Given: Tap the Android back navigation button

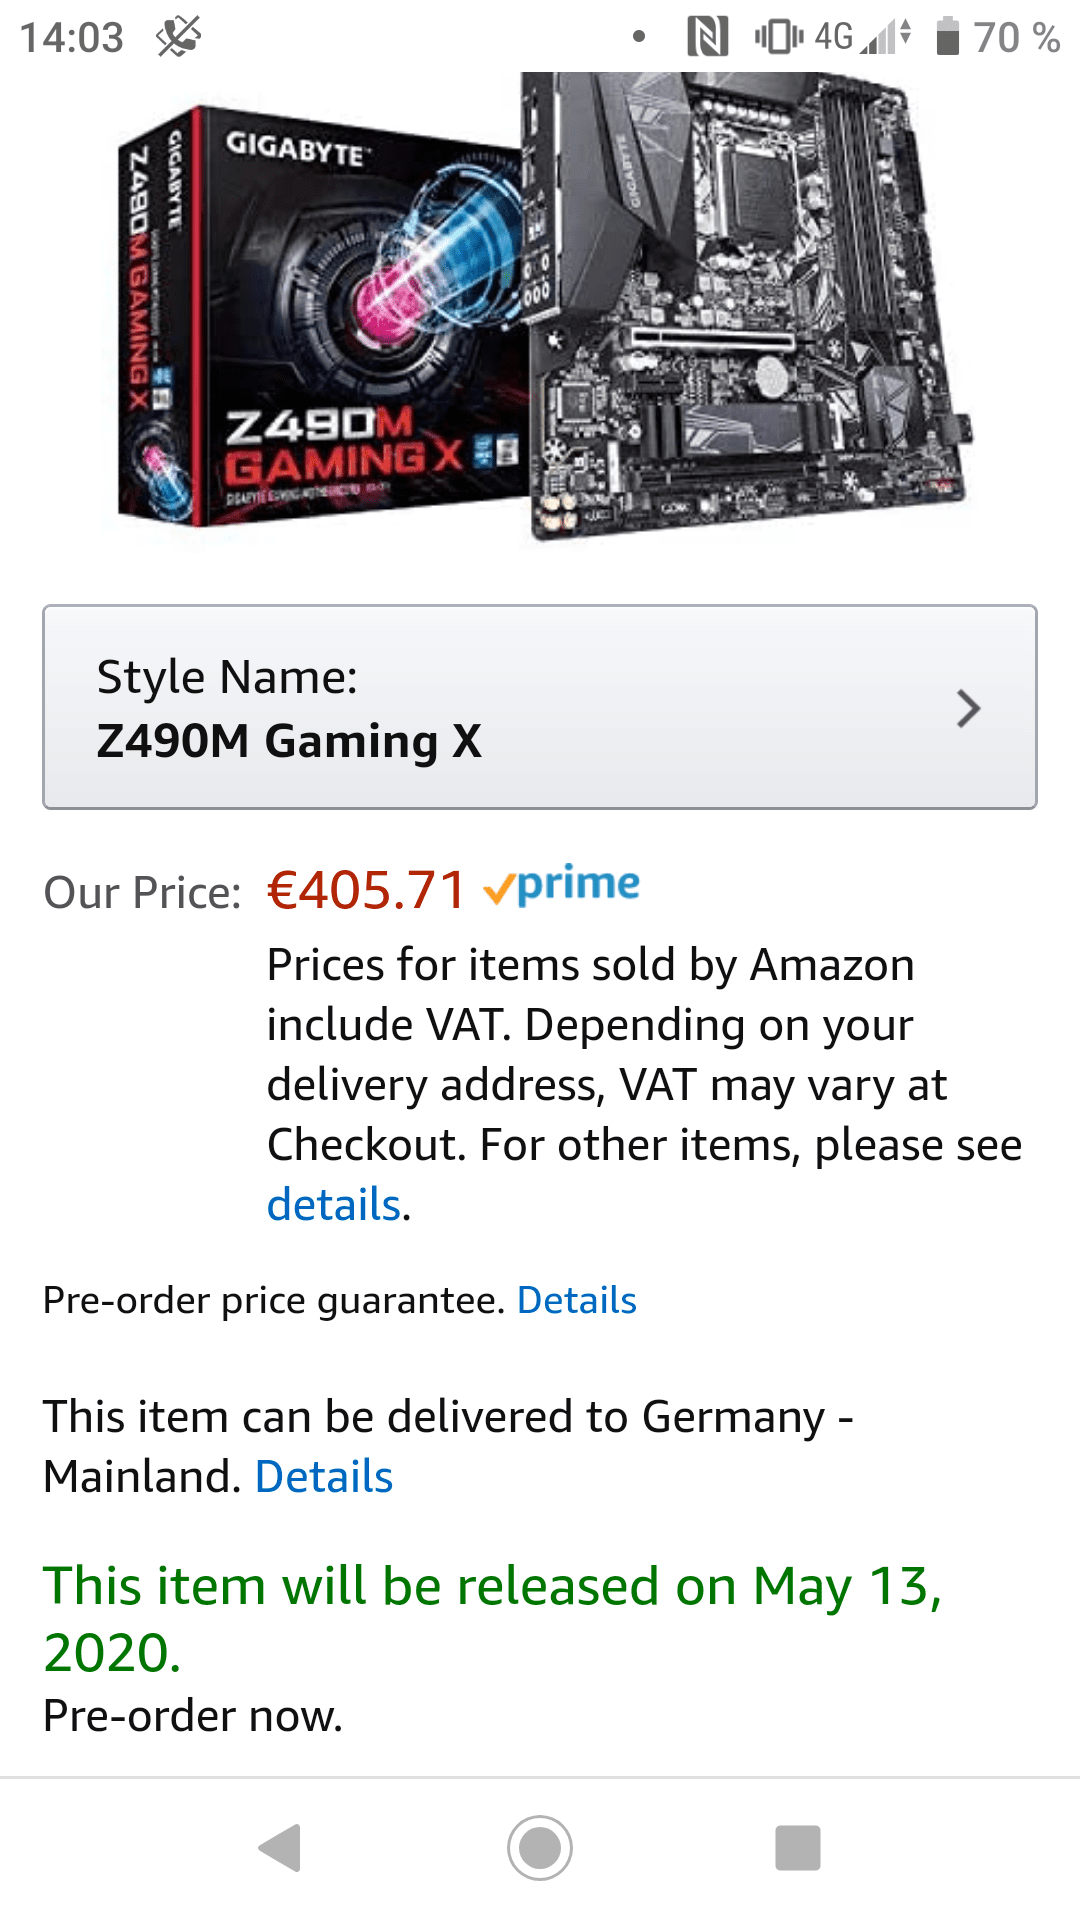Looking at the screenshot, I should pos(280,1847).
